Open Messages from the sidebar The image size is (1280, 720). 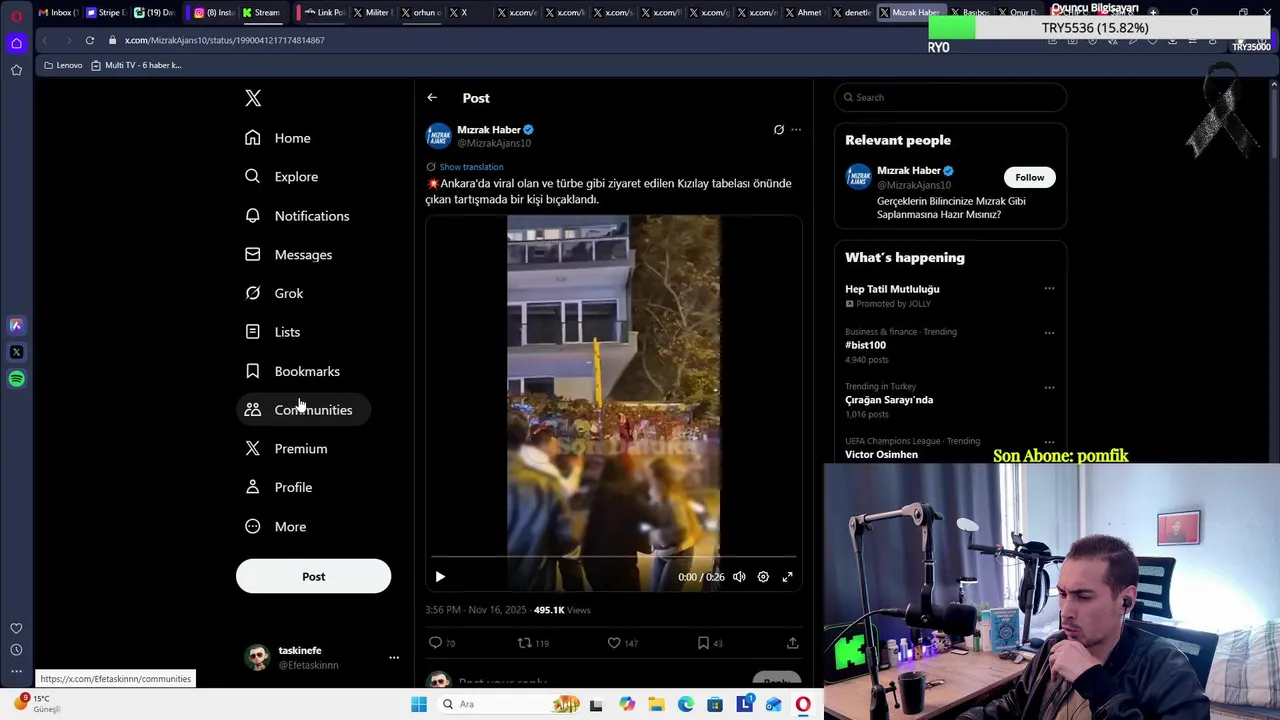click(289, 255)
